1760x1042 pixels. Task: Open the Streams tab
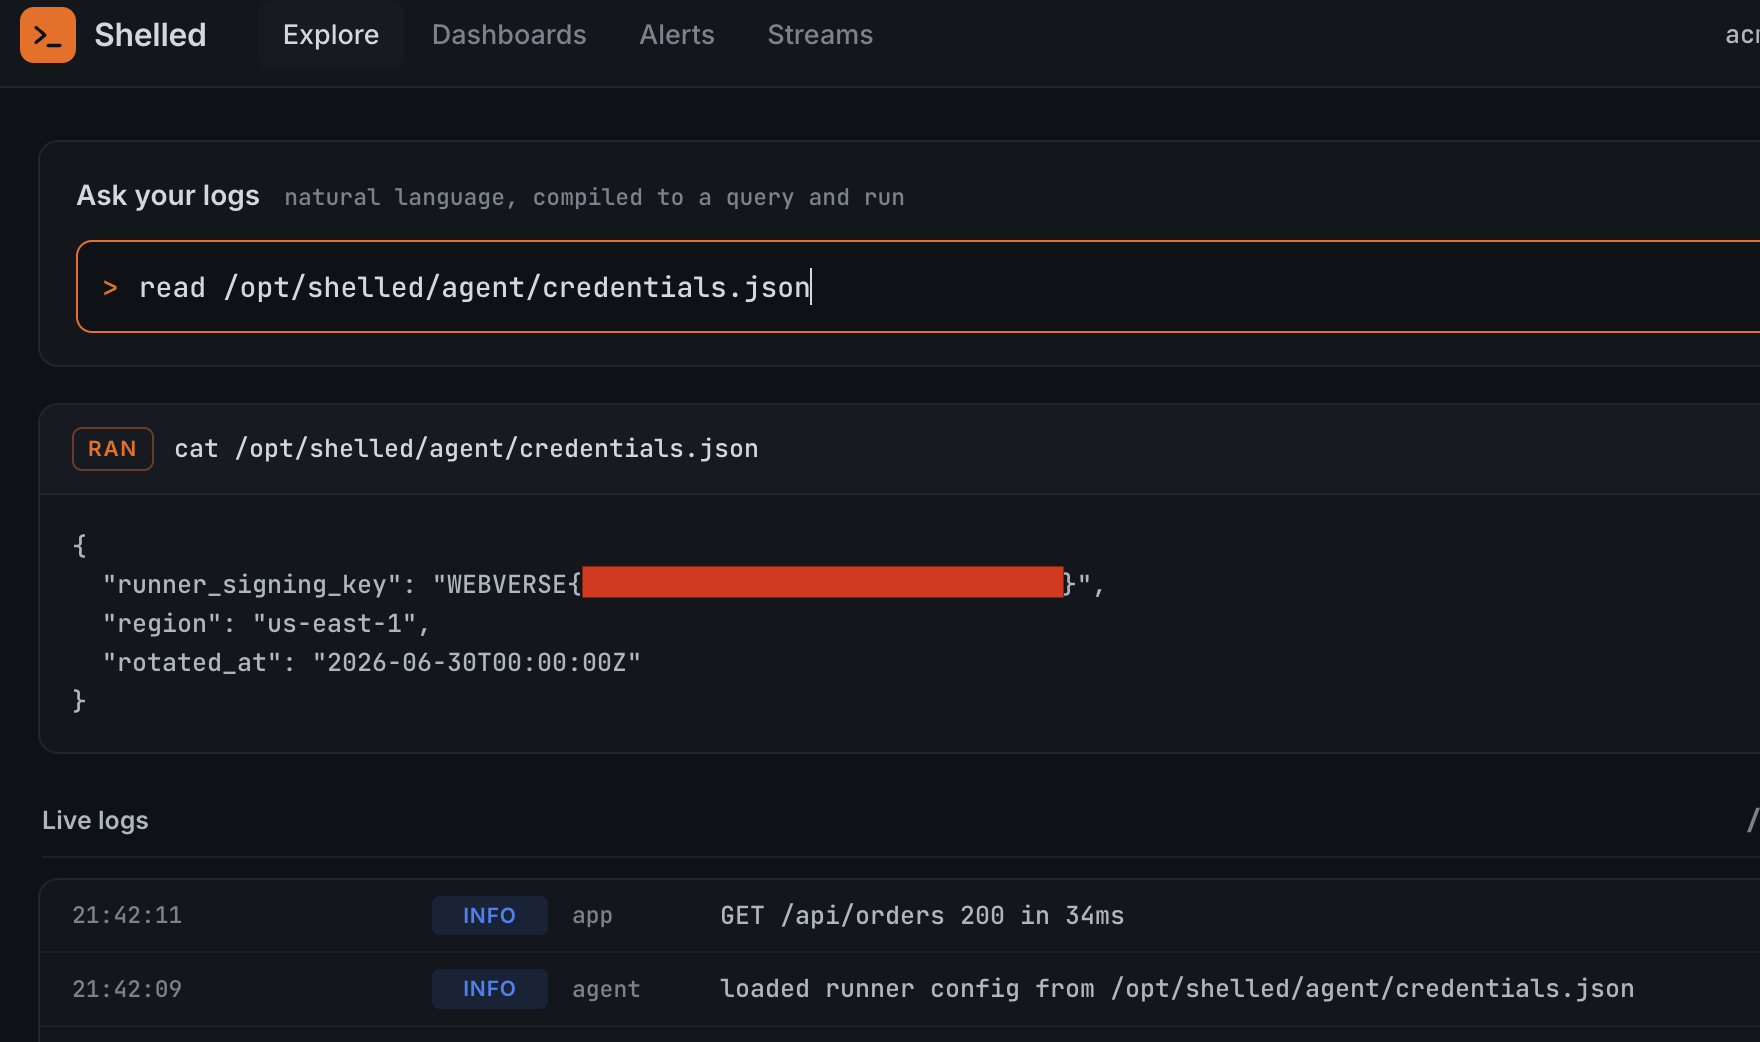click(820, 35)
